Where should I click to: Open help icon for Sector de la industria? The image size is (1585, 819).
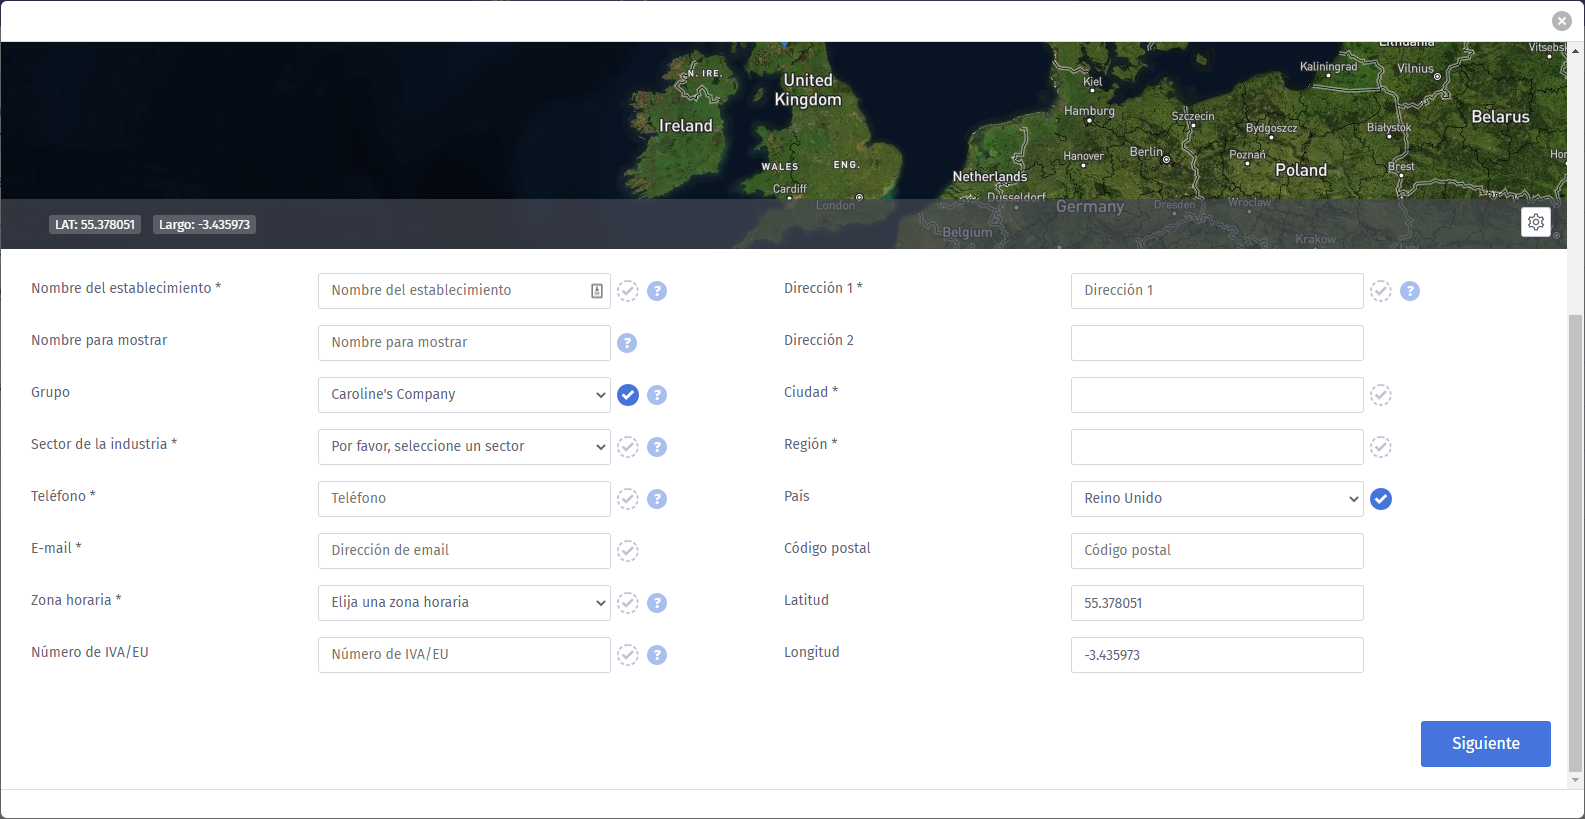[x=657, y=447]
